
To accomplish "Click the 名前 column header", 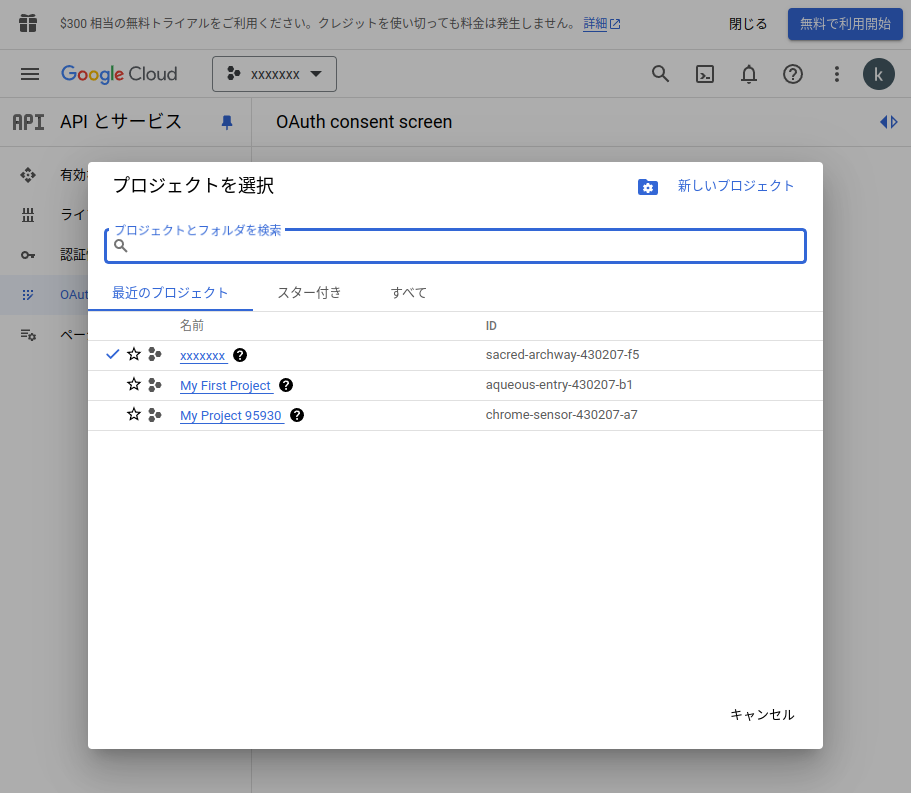I will click(192, 325).
